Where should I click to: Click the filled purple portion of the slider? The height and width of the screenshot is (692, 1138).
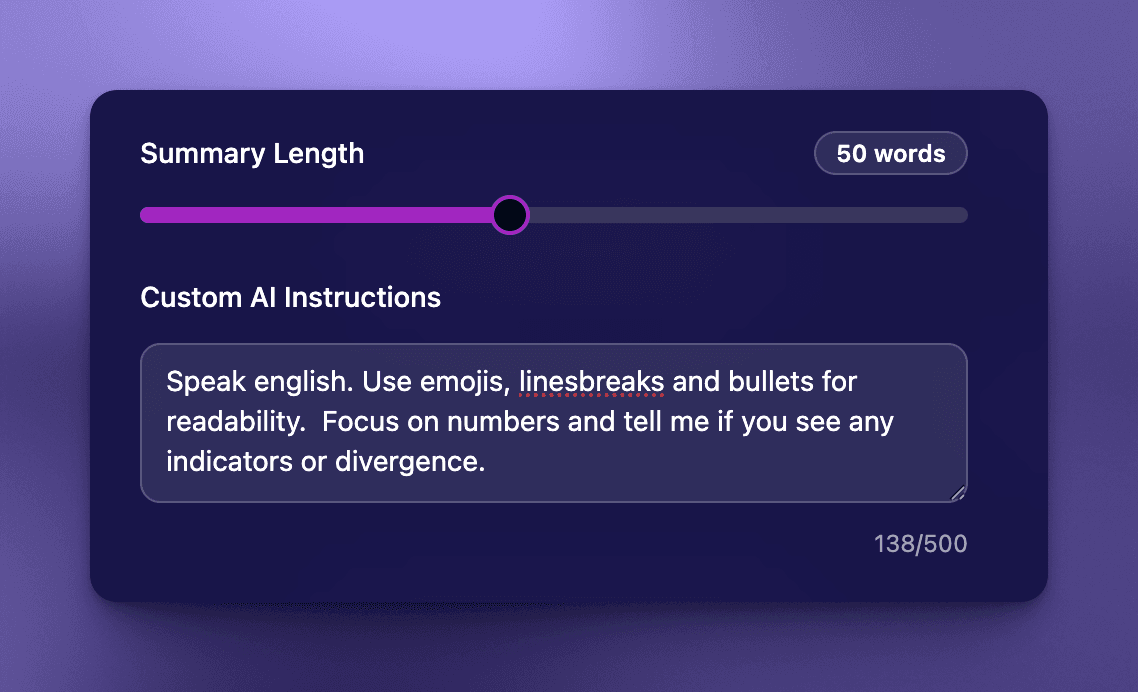tap(320, 214)
